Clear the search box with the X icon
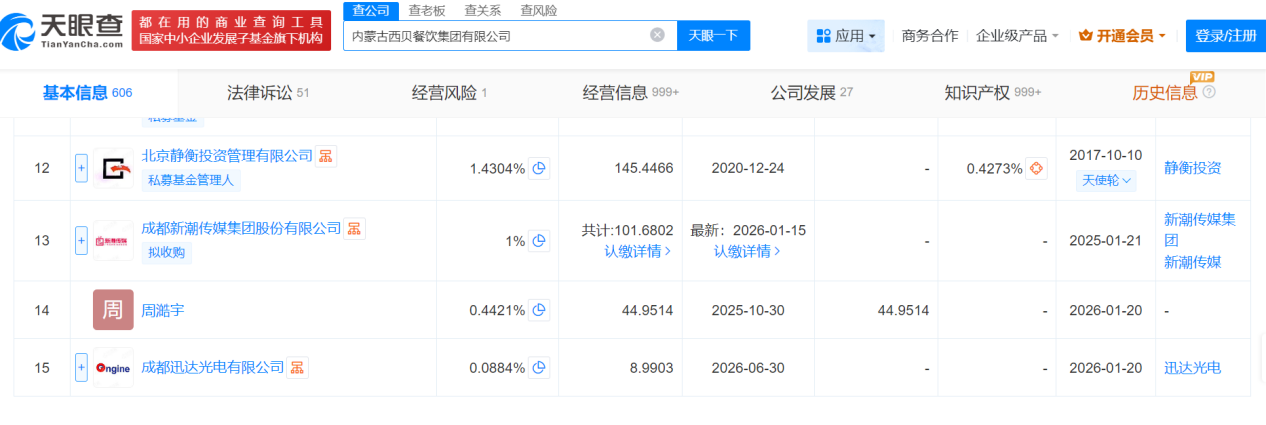 657,35
